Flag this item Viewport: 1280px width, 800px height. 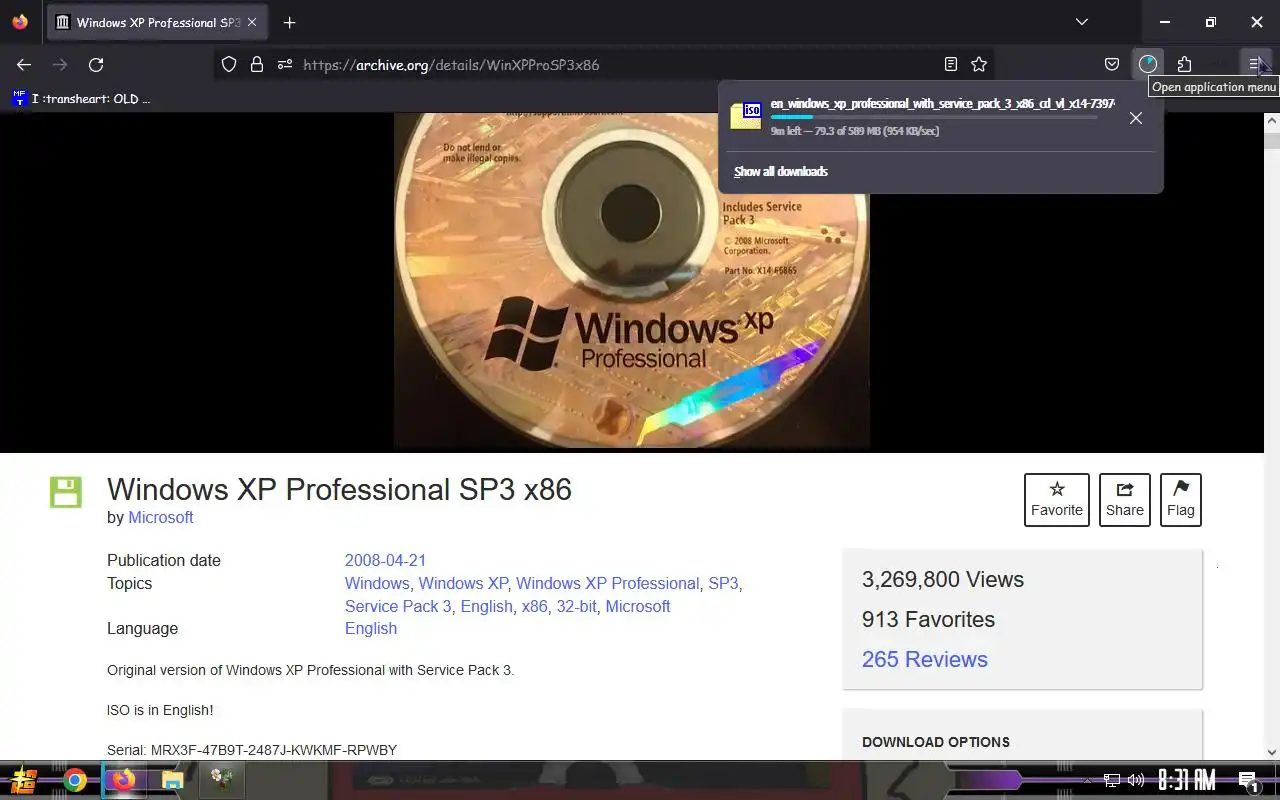[1181, 499]
